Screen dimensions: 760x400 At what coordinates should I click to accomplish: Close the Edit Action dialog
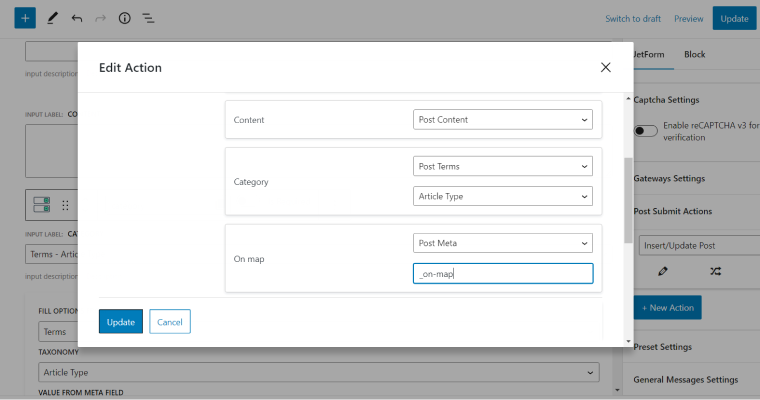click(x=605, y=67)
